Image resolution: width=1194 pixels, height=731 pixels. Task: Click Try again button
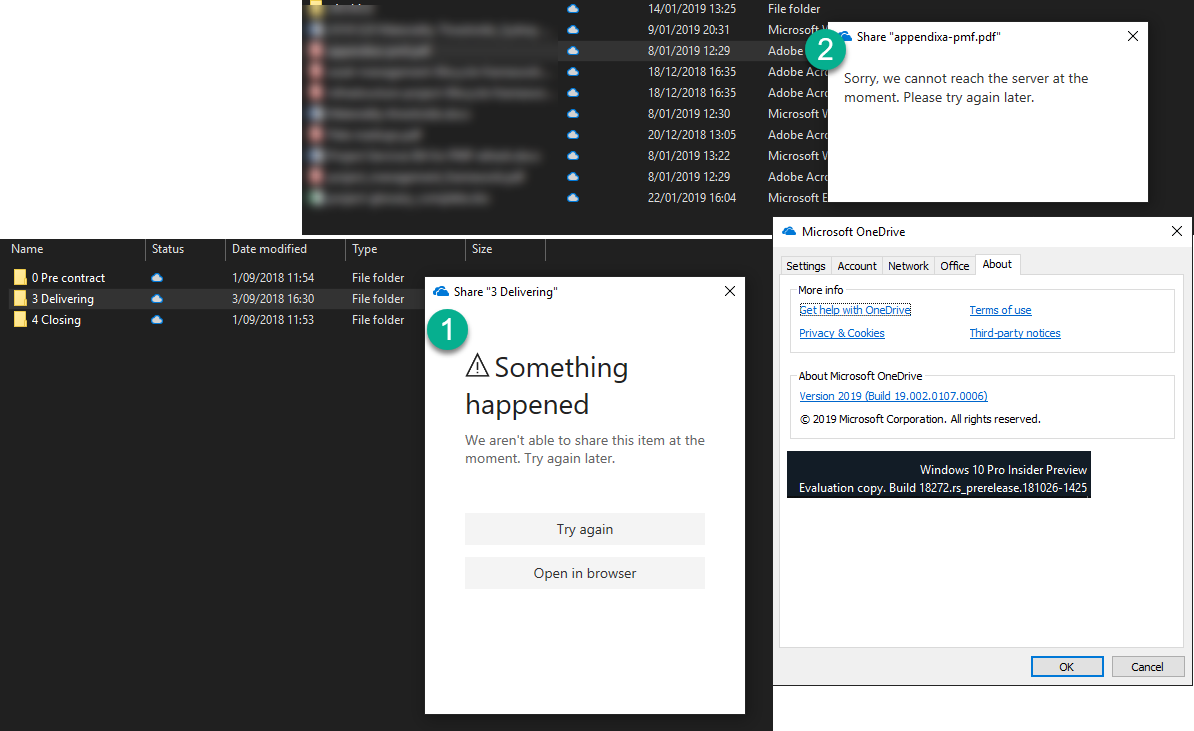tap(585, 529)
